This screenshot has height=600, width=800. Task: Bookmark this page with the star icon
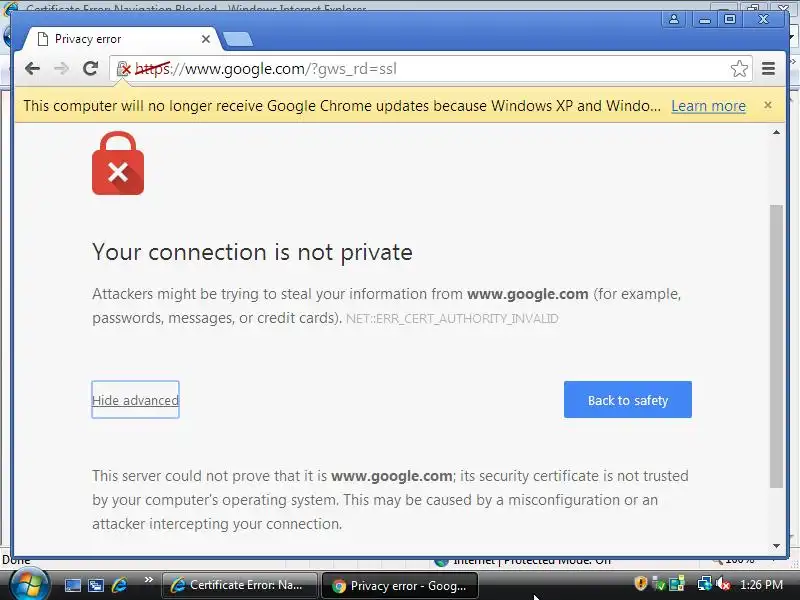[739, 68]
